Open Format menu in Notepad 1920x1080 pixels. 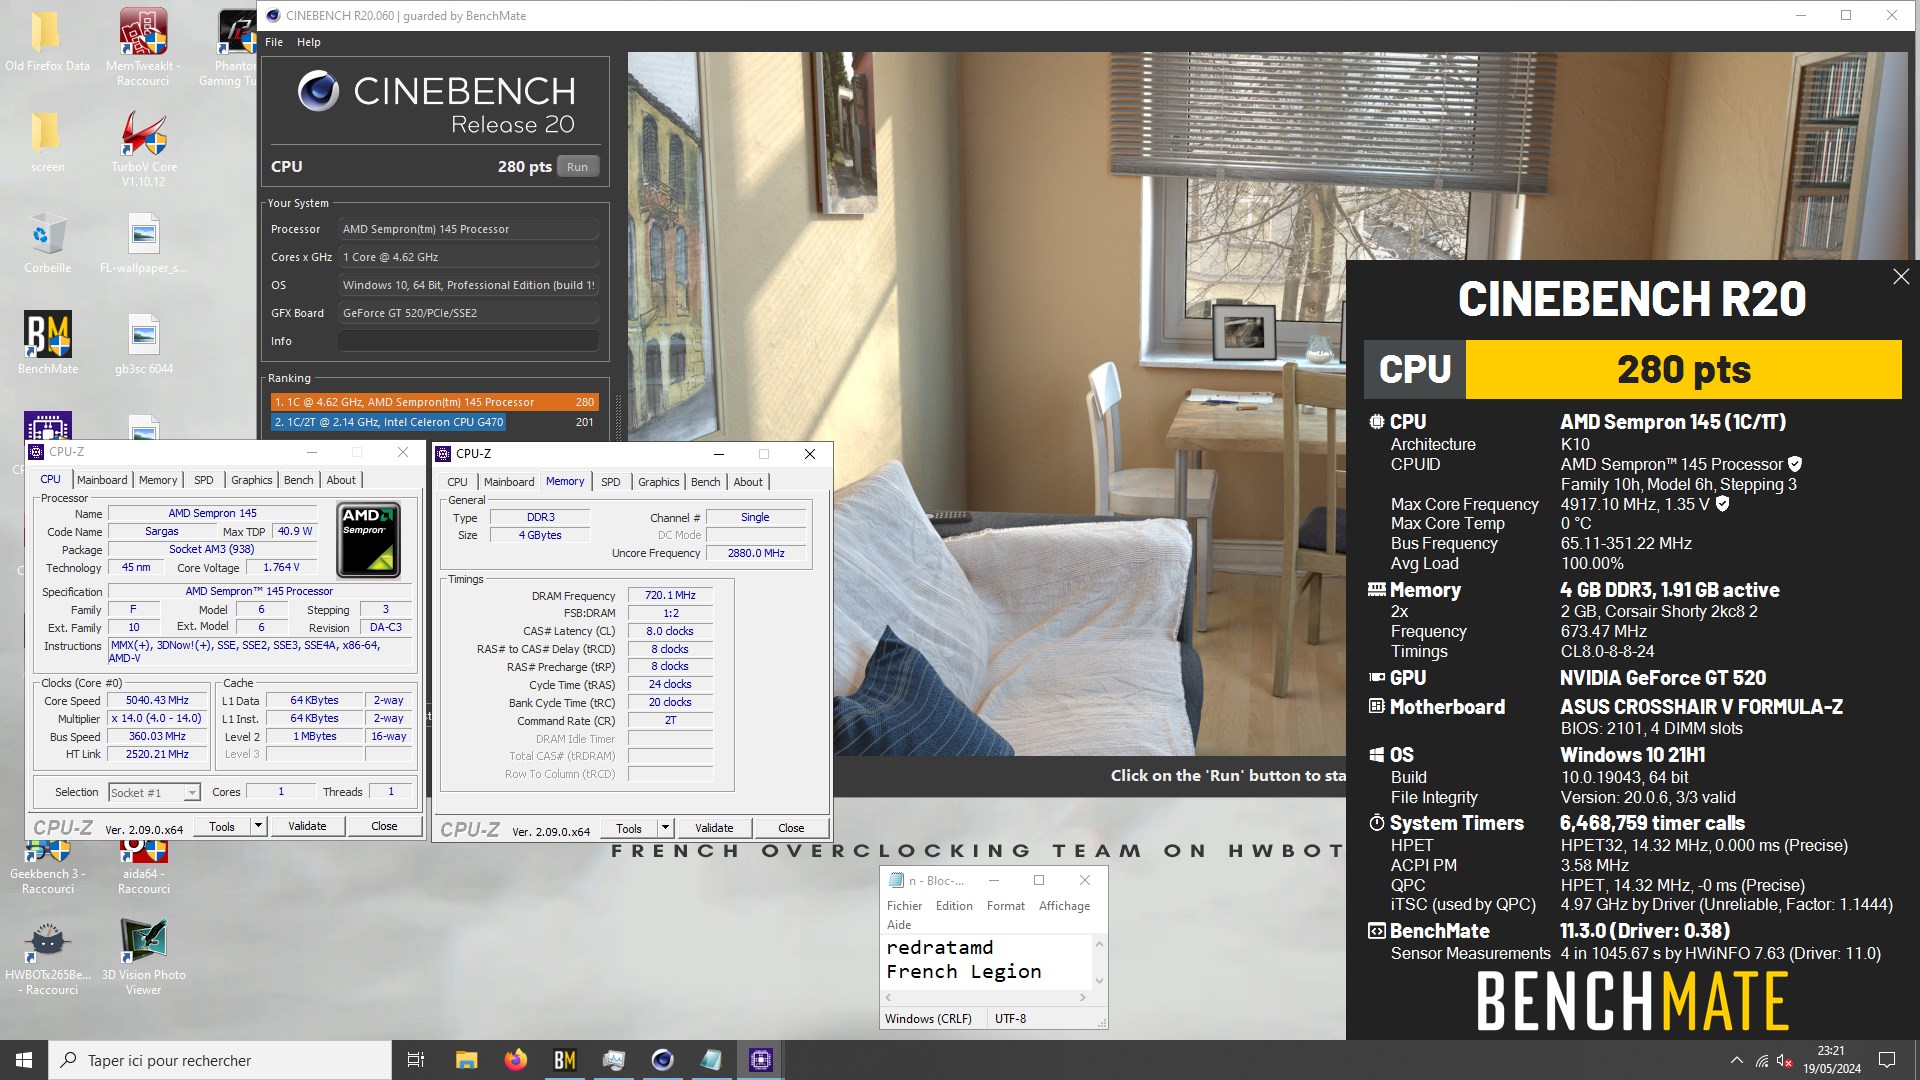pyautogui.click(x=1006, y=906)
